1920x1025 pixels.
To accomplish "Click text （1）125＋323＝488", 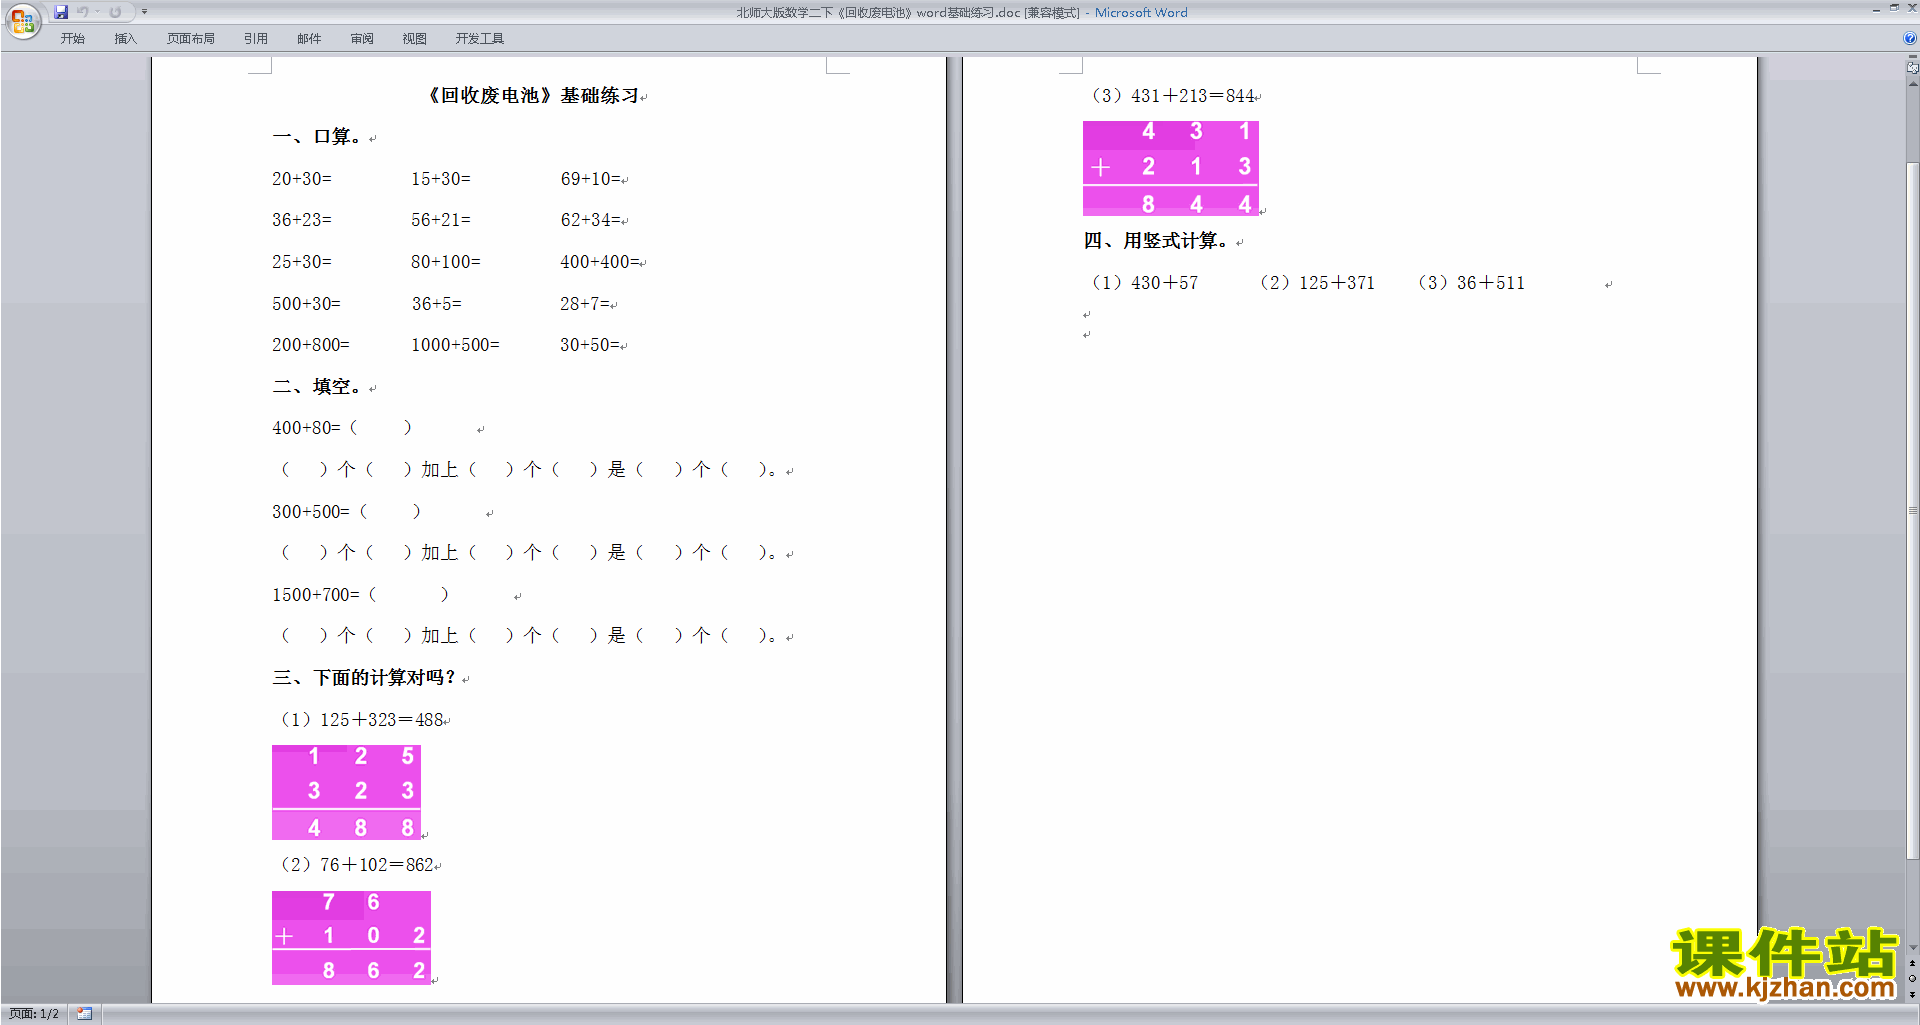I will click(x=360, y=720).
